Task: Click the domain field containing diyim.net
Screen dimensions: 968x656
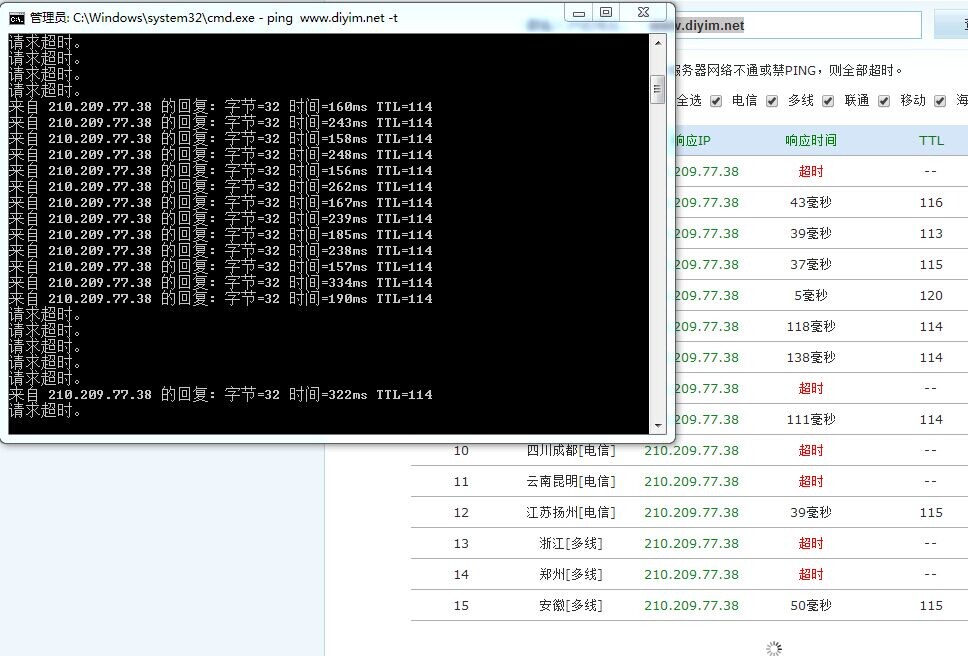Action: click(796, 25)
